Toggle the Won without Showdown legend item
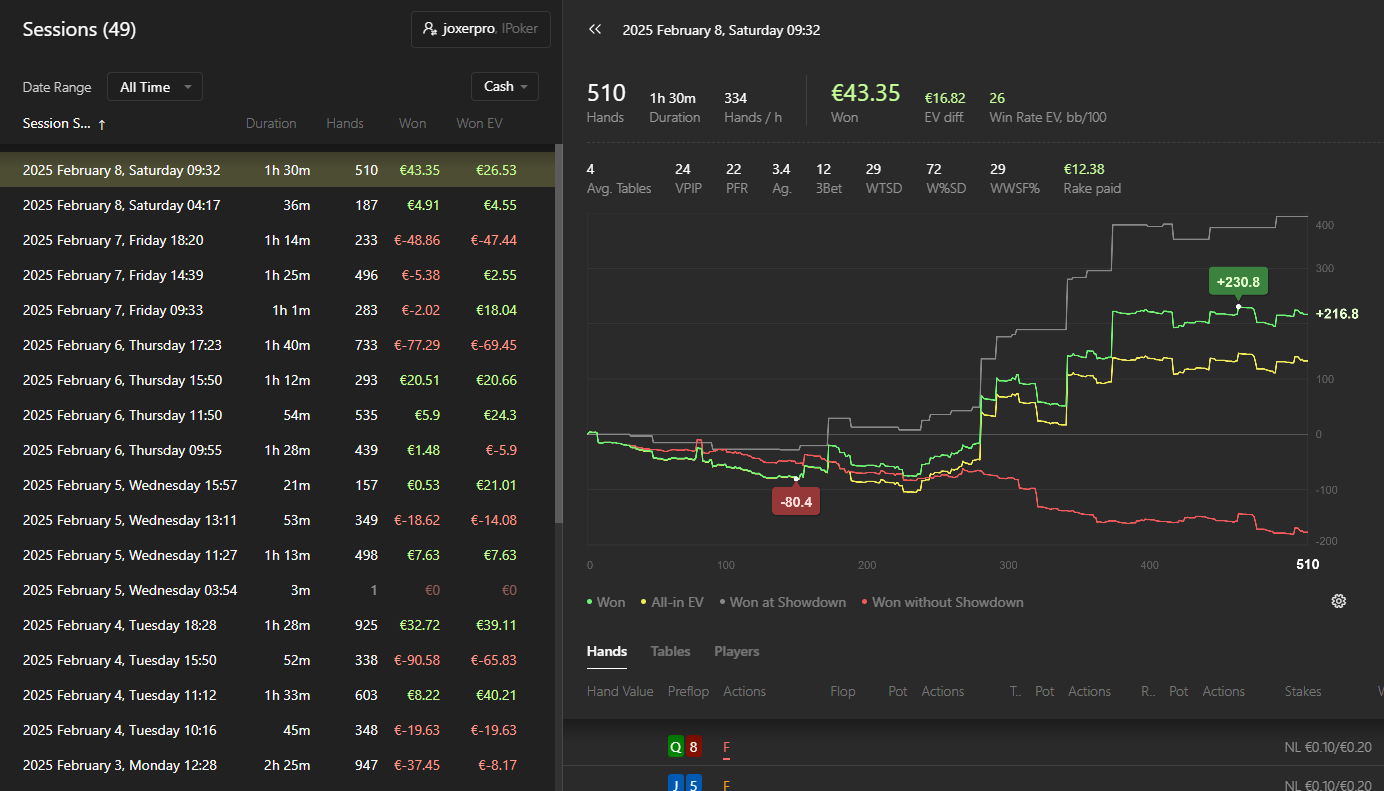Image resolution: width=1384 pixels, height=791 pixels. pos(942,602)
